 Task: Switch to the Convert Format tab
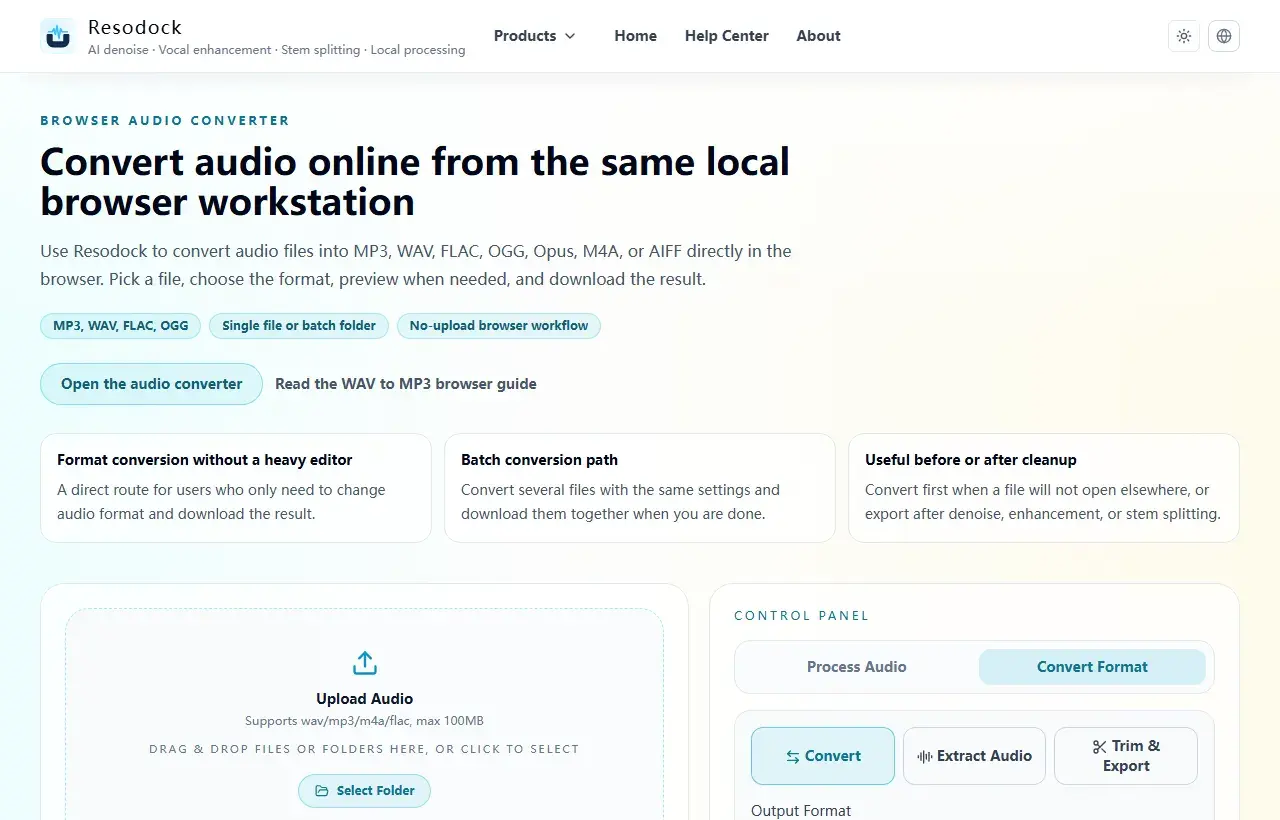click(x=1092, y=667)
